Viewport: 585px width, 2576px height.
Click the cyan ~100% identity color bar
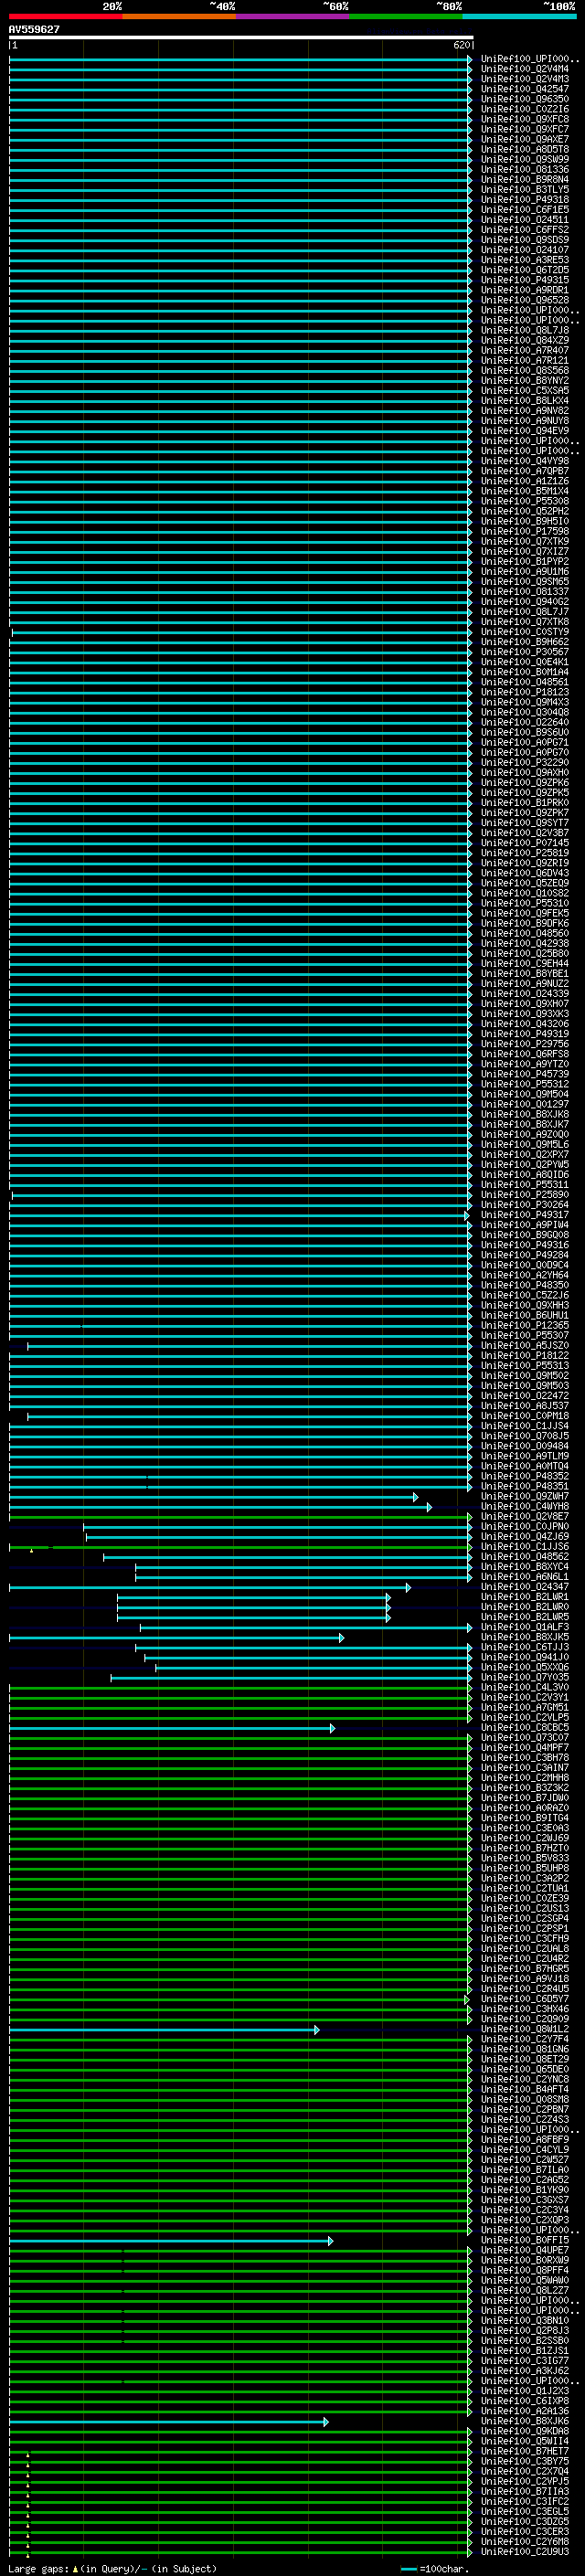[519, 16]
